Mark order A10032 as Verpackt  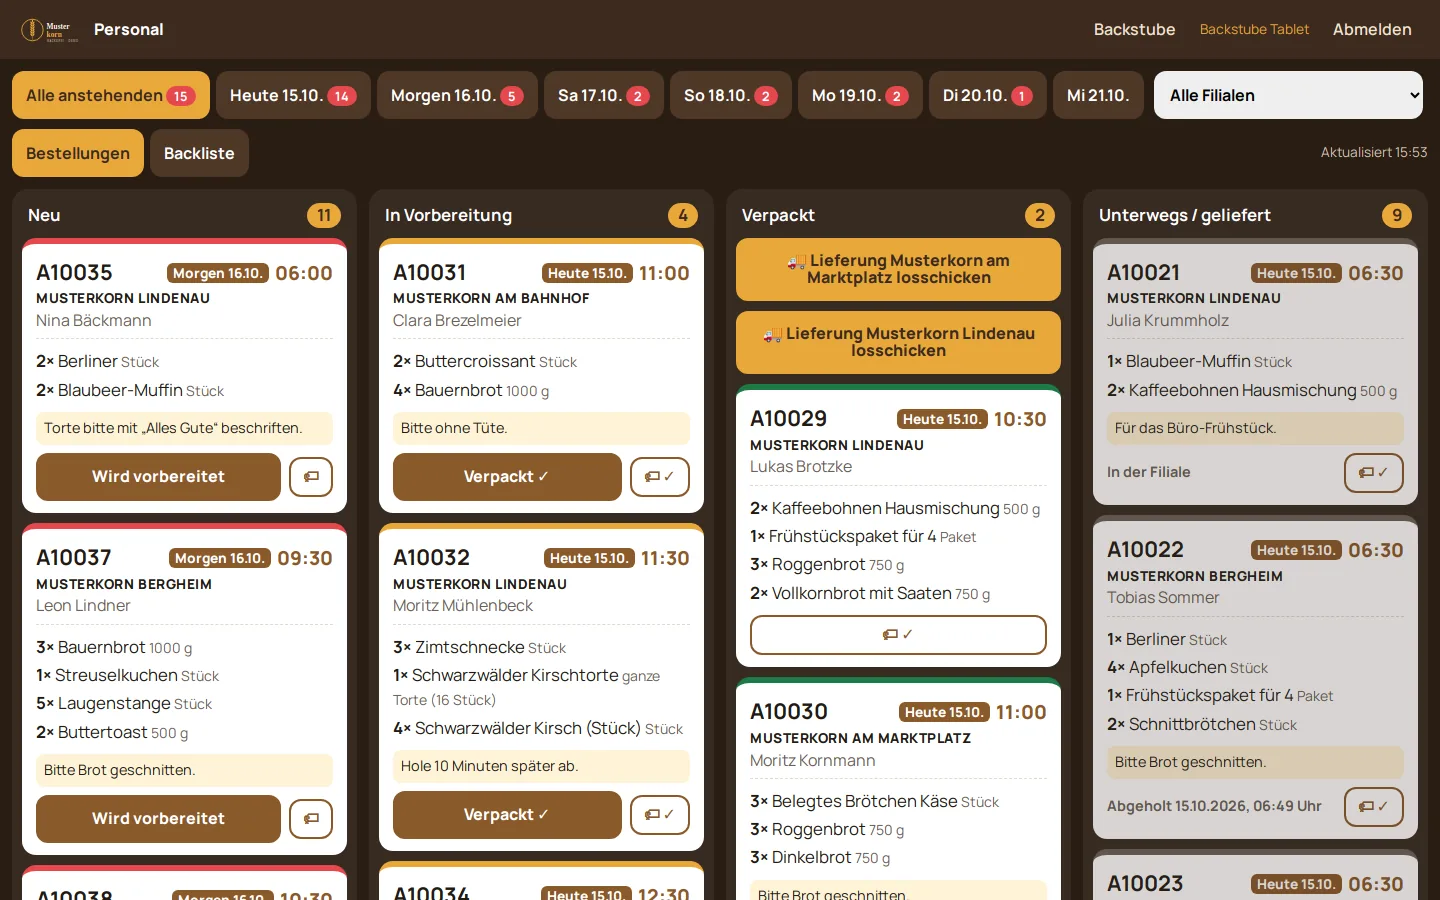(507, 815)
